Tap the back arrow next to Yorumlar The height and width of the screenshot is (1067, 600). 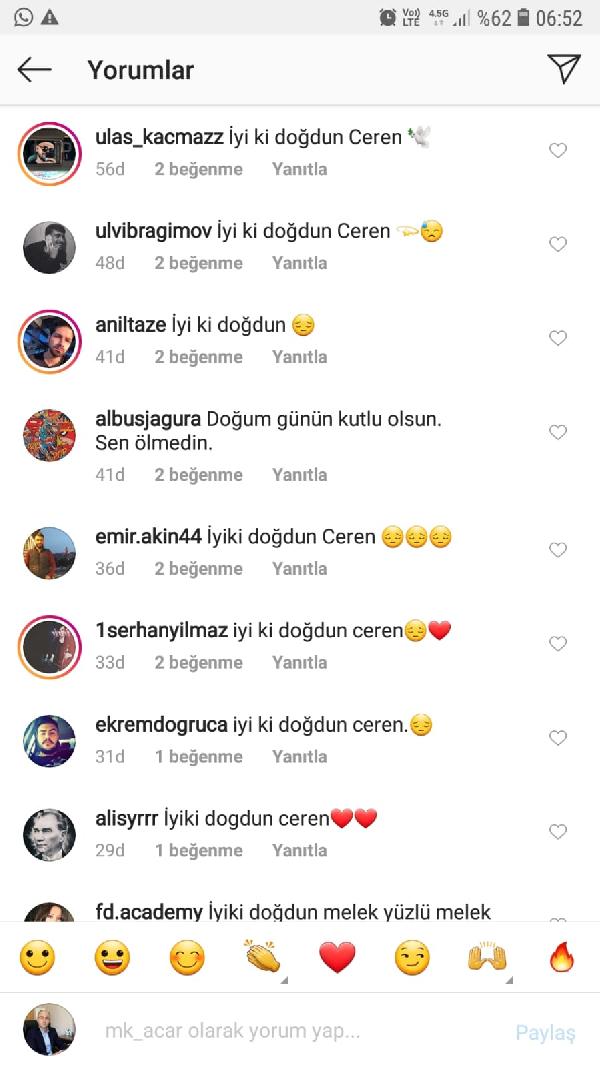[x=34, y=69]
